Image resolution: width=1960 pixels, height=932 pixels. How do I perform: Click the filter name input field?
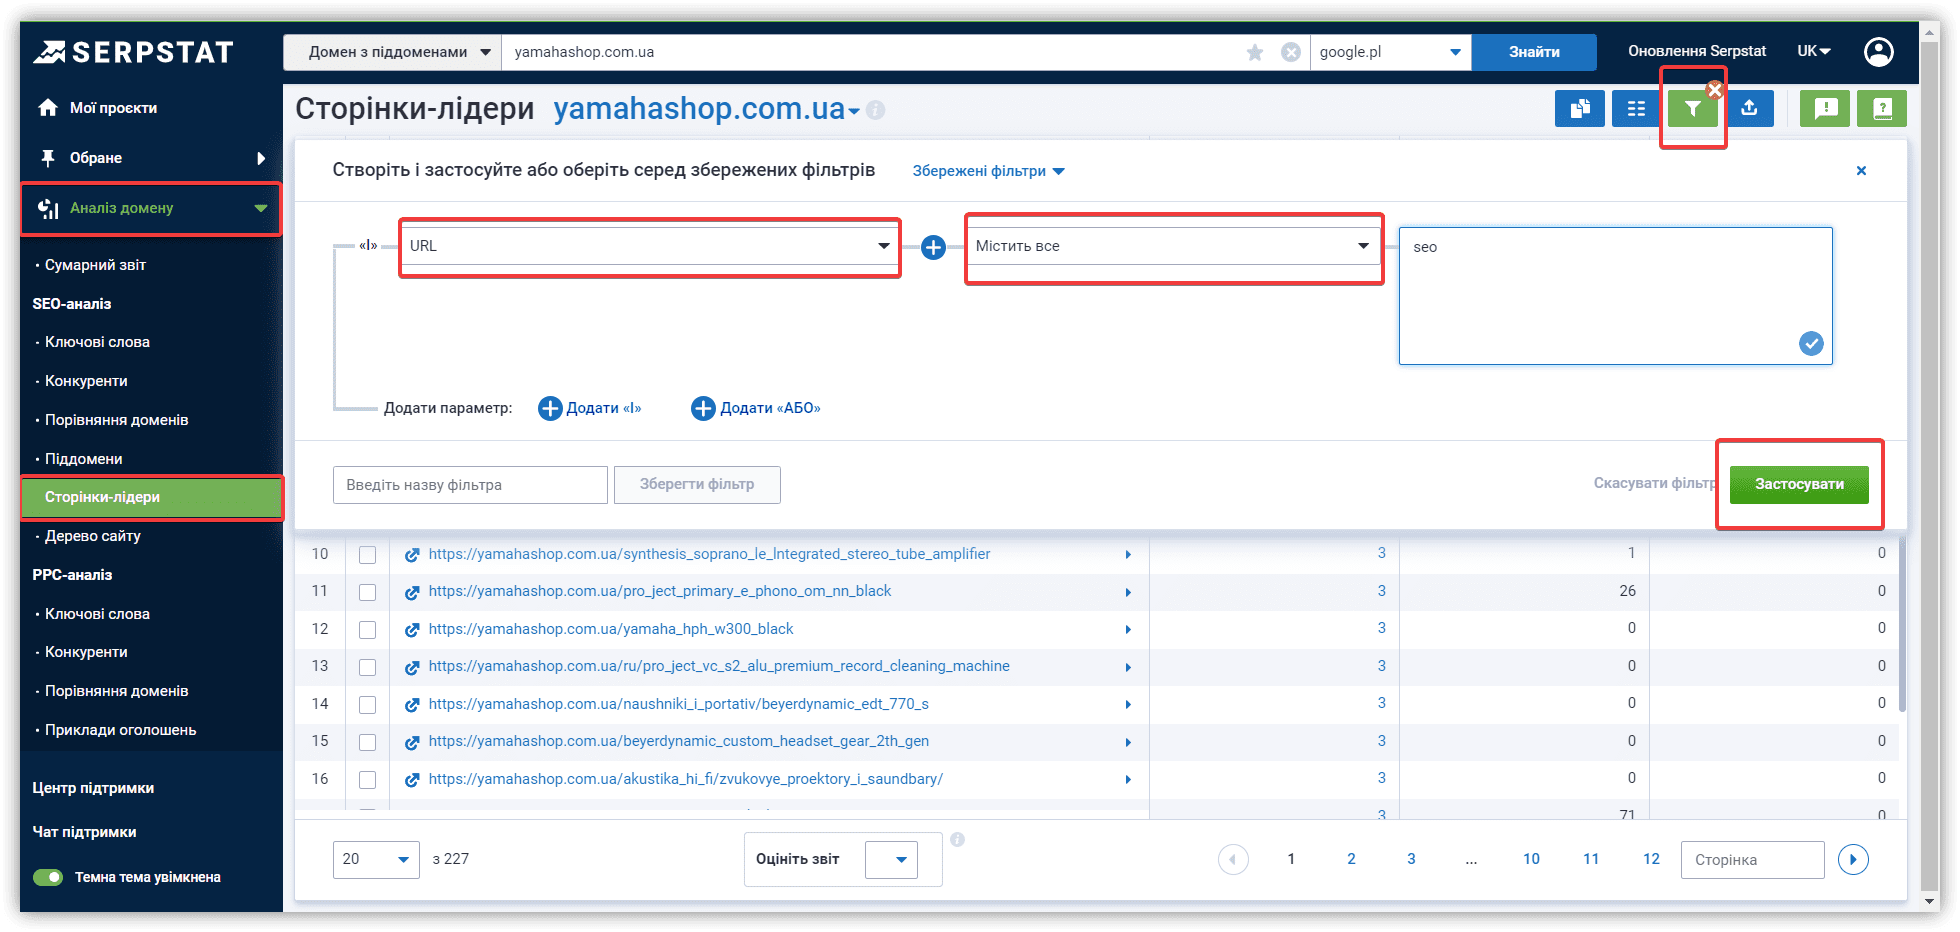coord(470,485)
